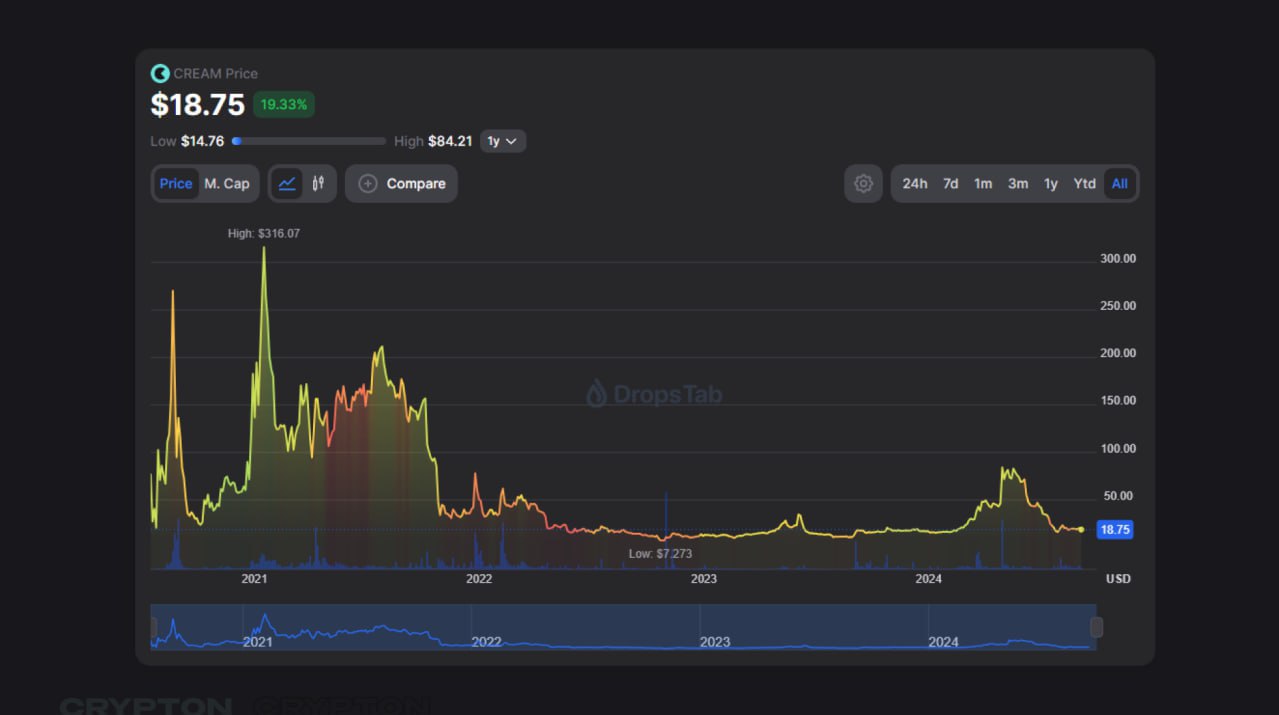This screenshot has width=1279, height=715.
Task: Click the right handle of range navigator
Action: click(x=1096, y=627)
